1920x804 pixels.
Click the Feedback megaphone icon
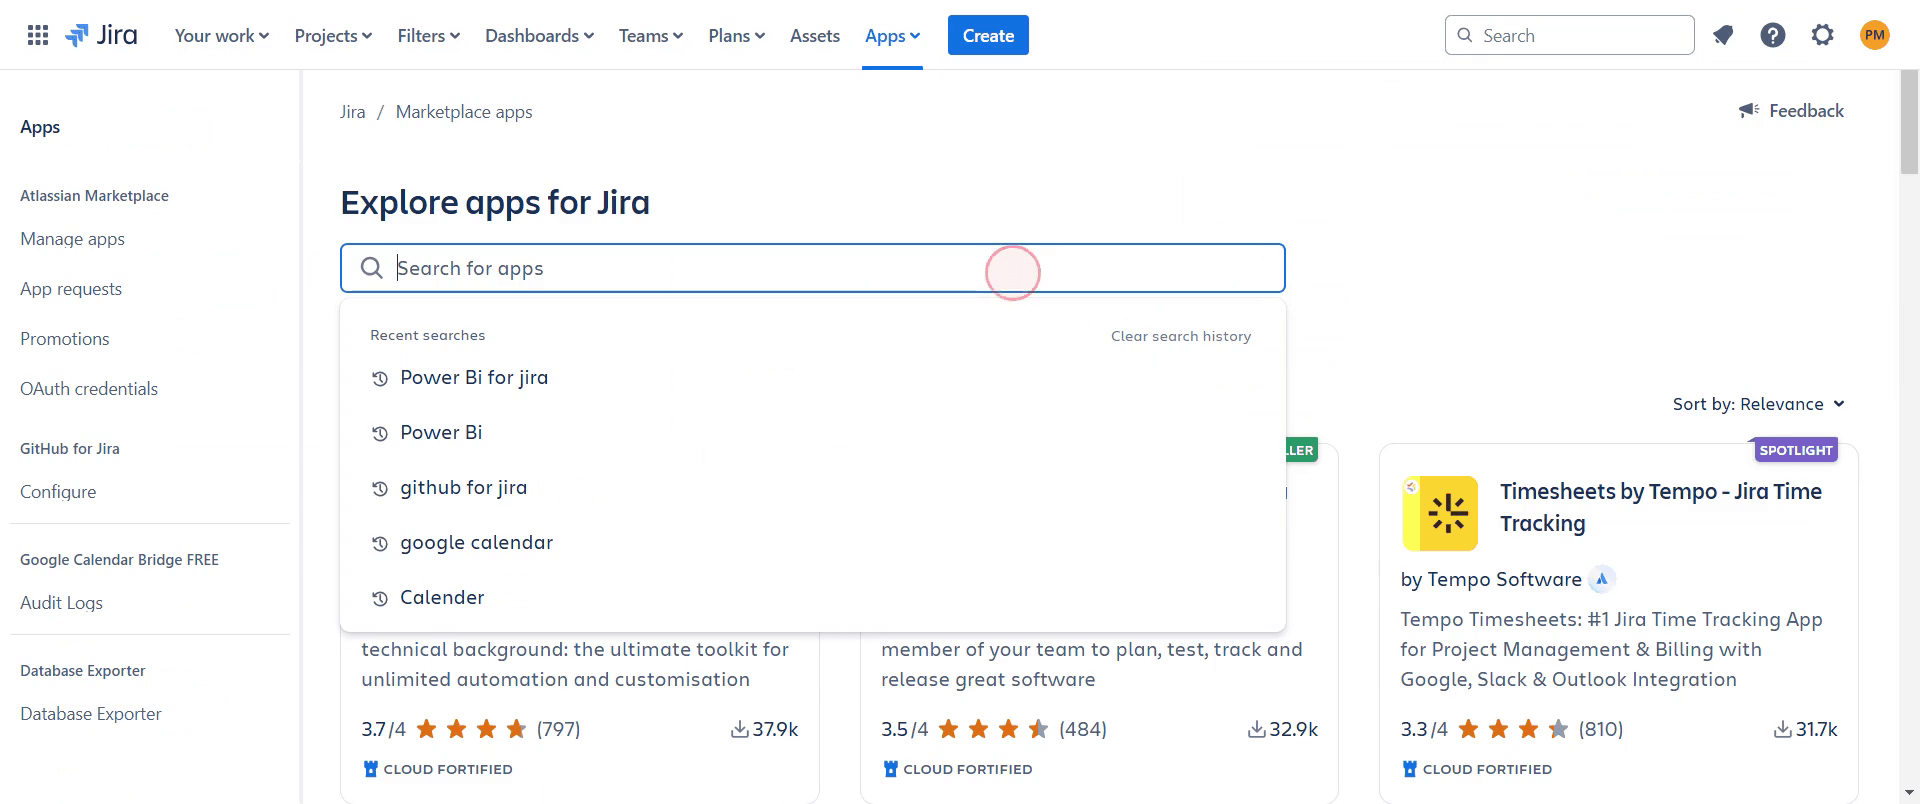click(x=1749, y=110)
